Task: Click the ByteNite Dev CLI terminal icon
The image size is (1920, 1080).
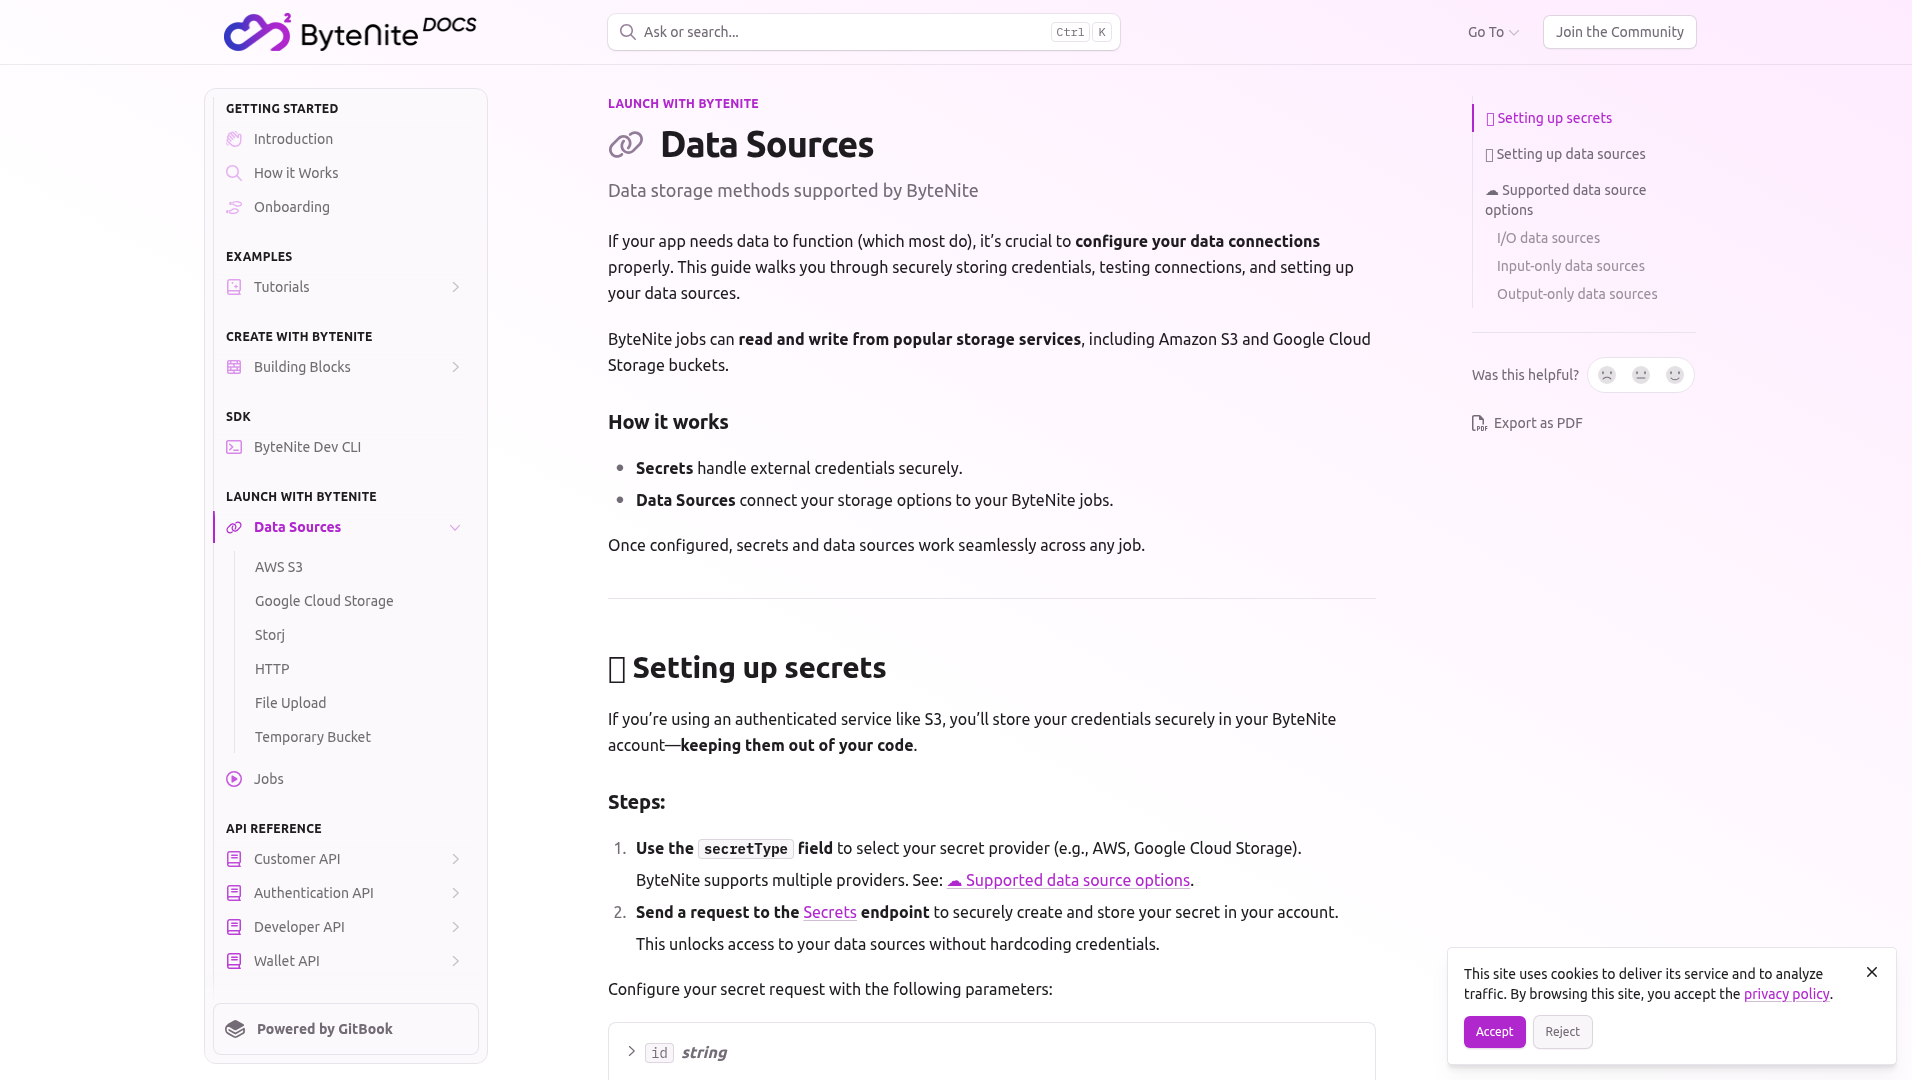Action: pos(234,447)
